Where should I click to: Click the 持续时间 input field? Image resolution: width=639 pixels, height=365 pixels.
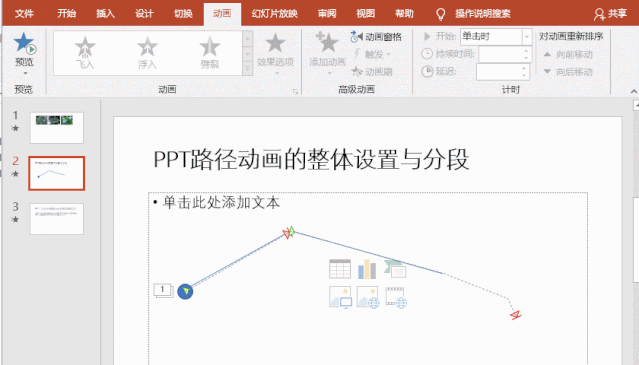tap(500, 54)
